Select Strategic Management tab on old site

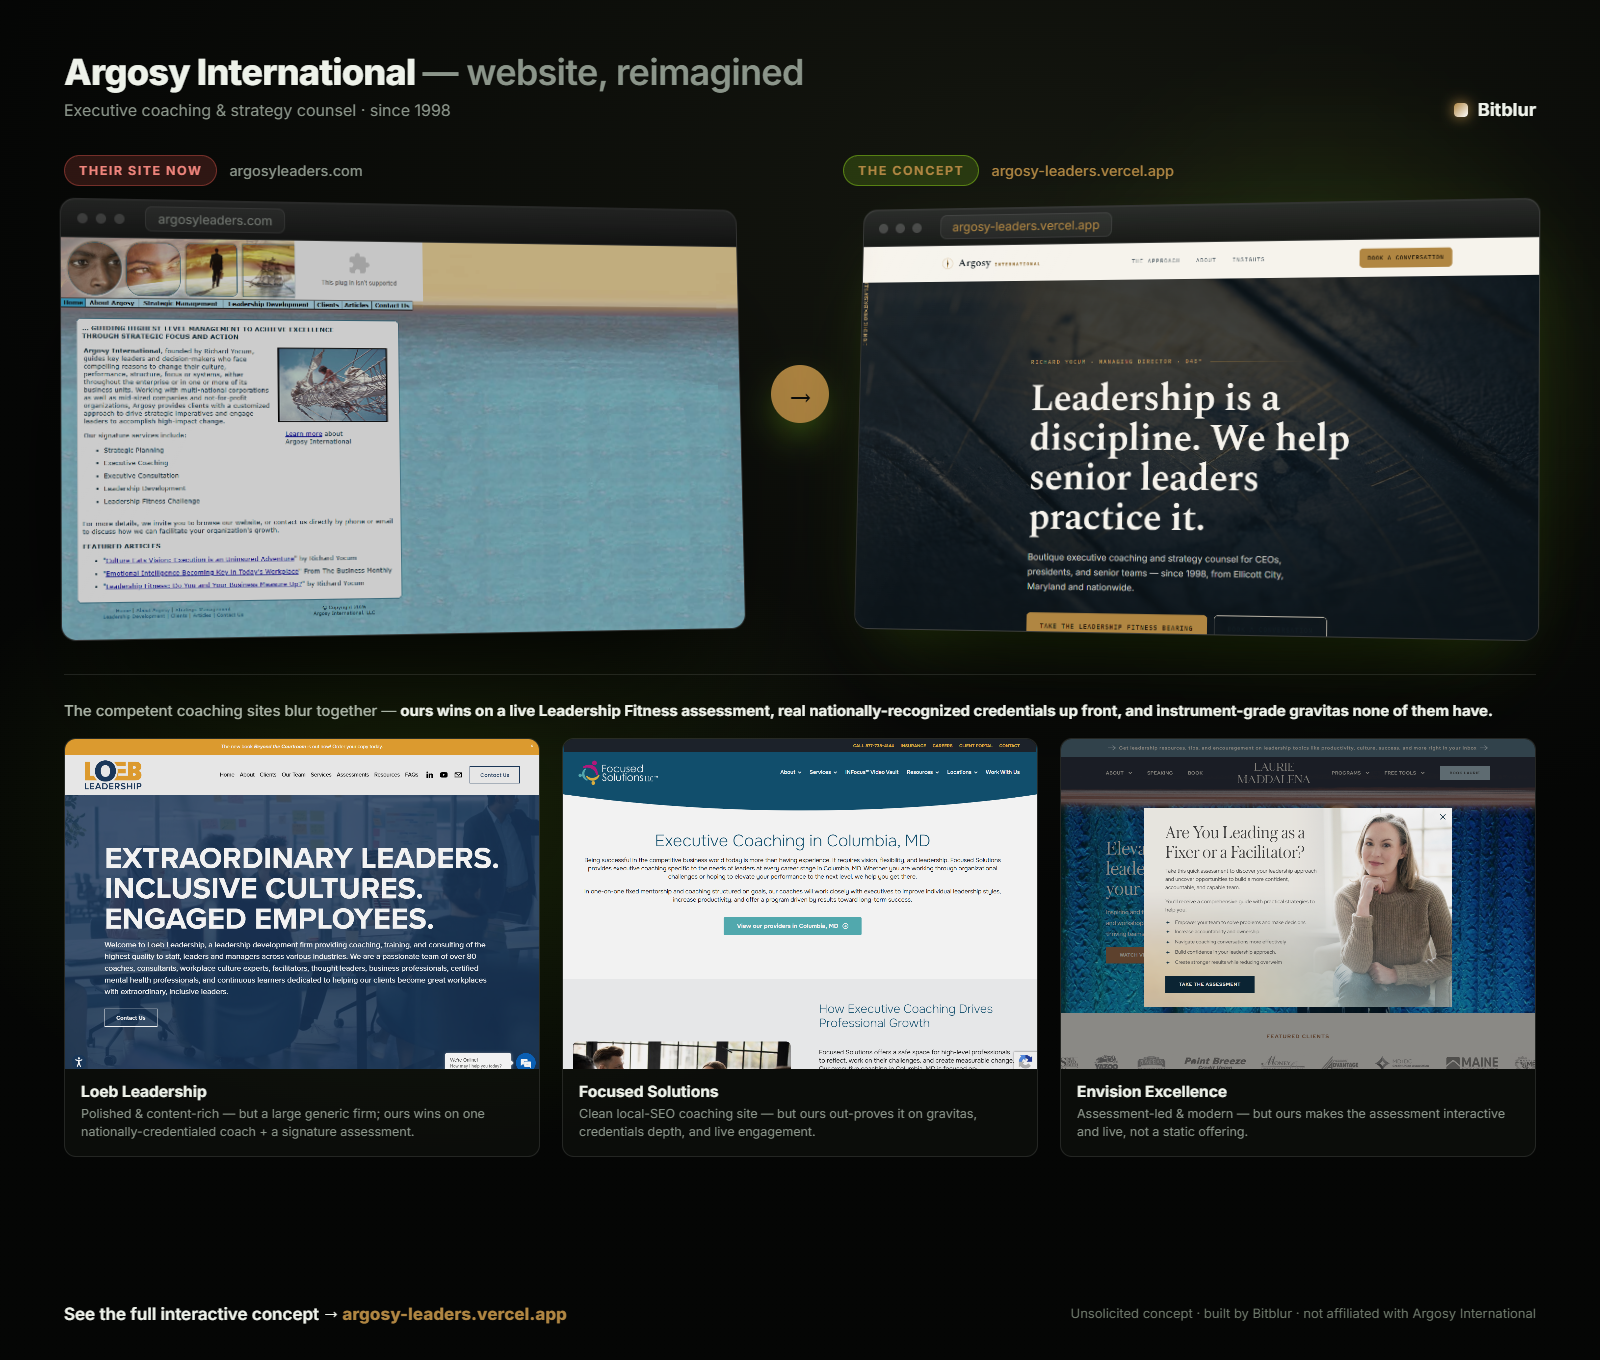(x=180, y=304)
